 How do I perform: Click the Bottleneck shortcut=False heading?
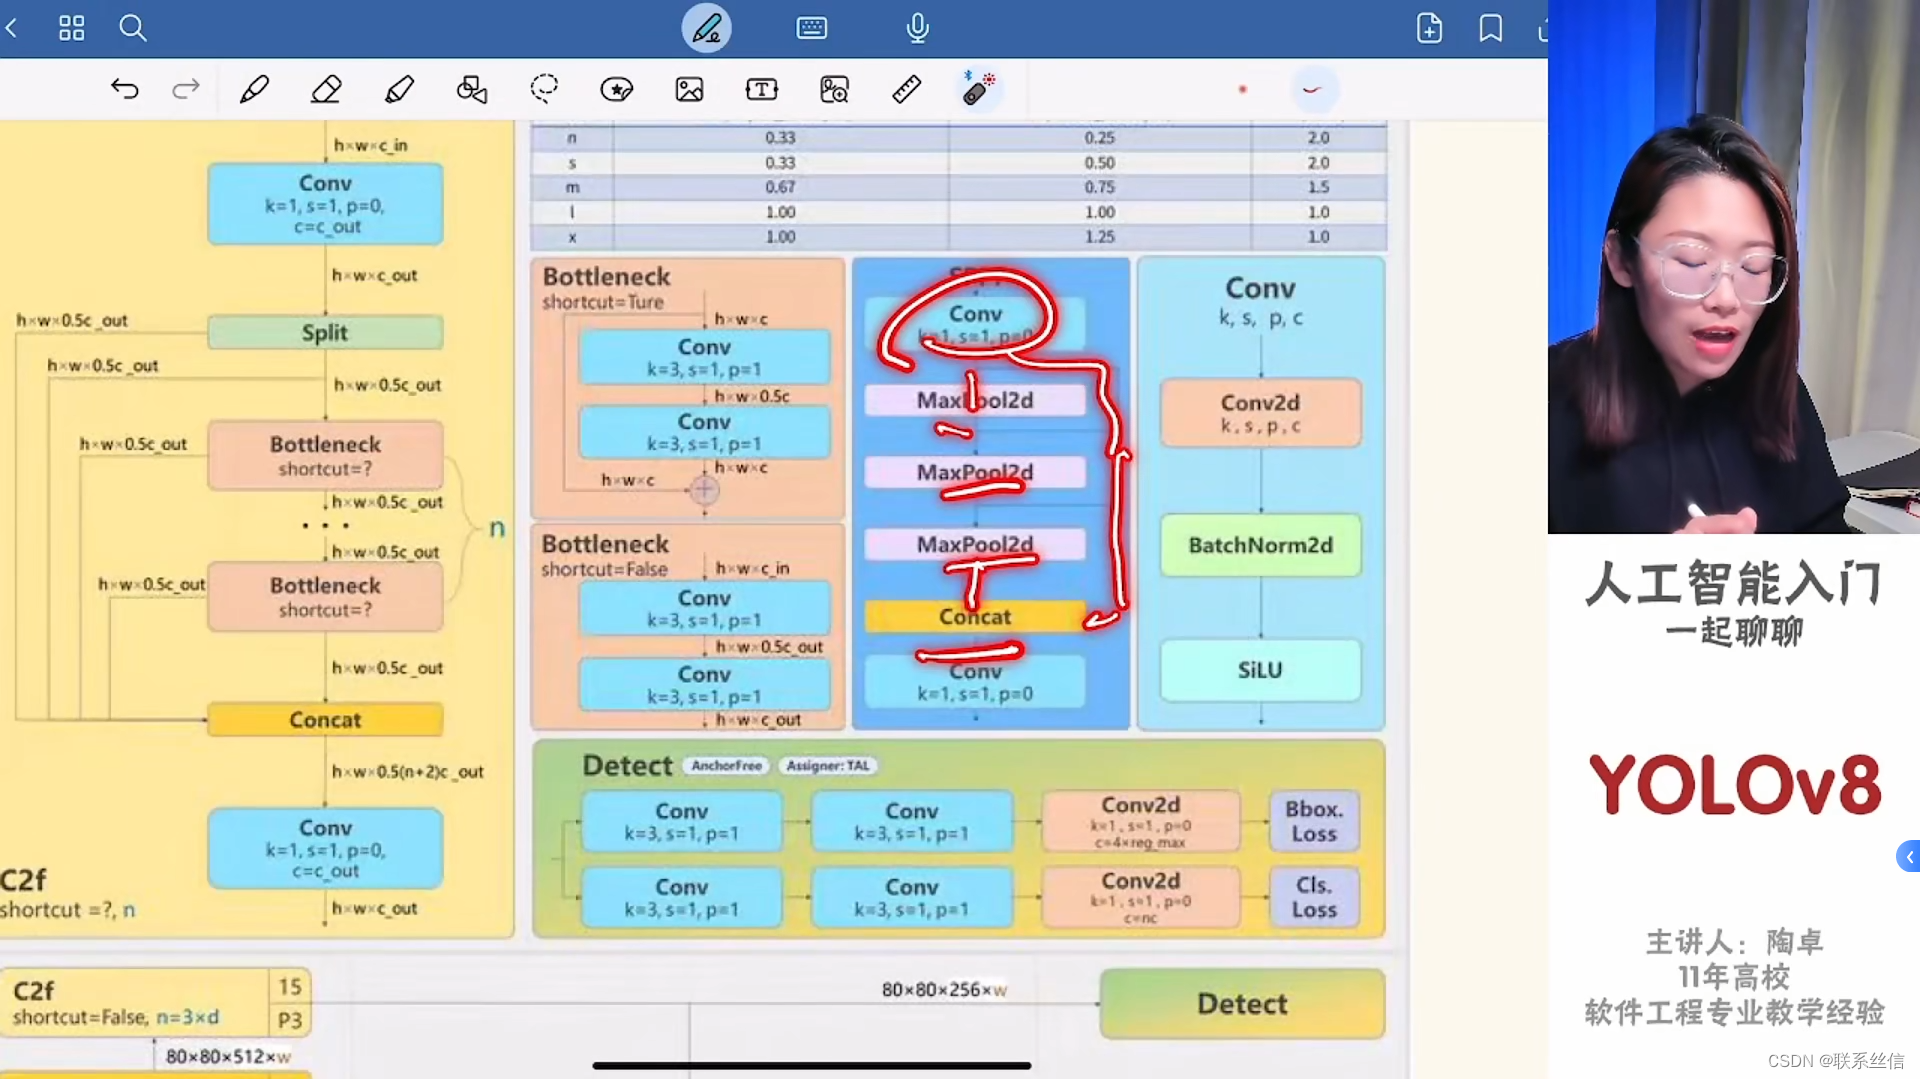605,554
